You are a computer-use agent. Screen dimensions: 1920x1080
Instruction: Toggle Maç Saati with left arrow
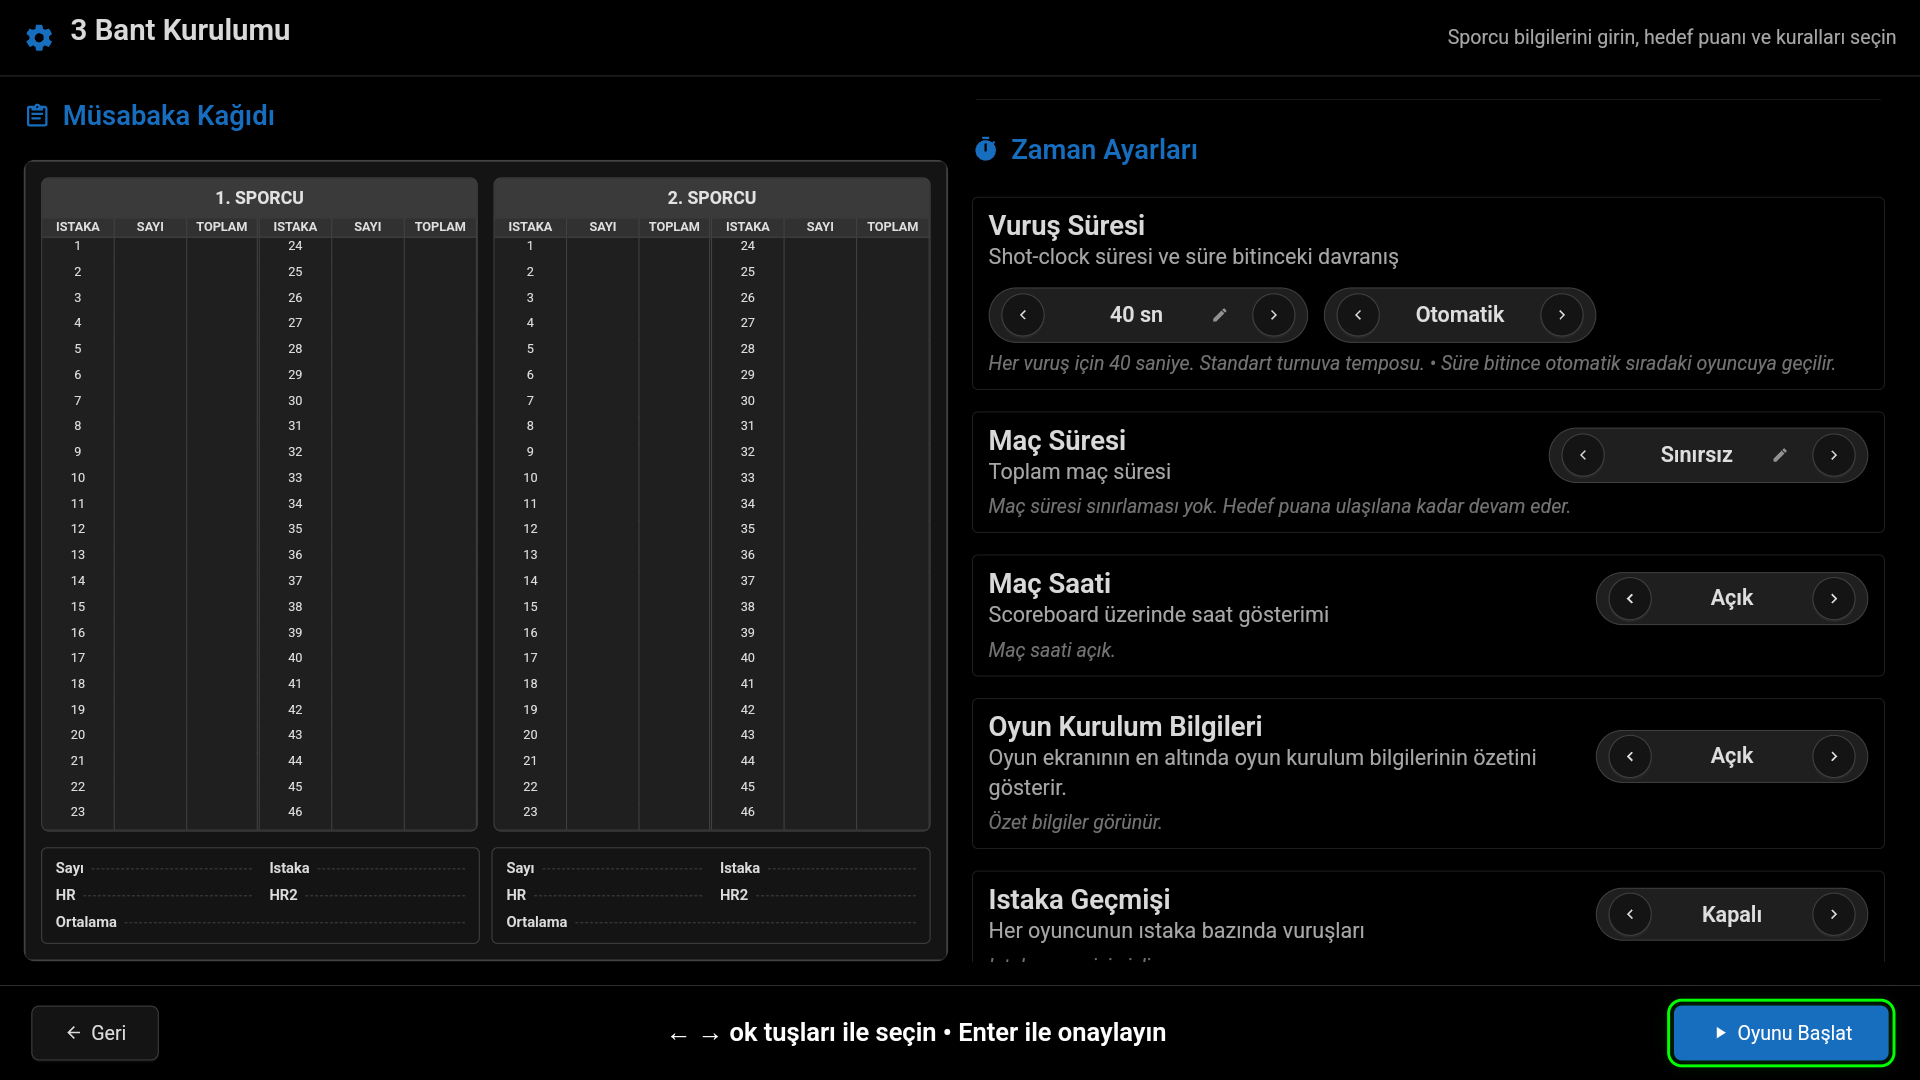click(x=1630, y=598)
